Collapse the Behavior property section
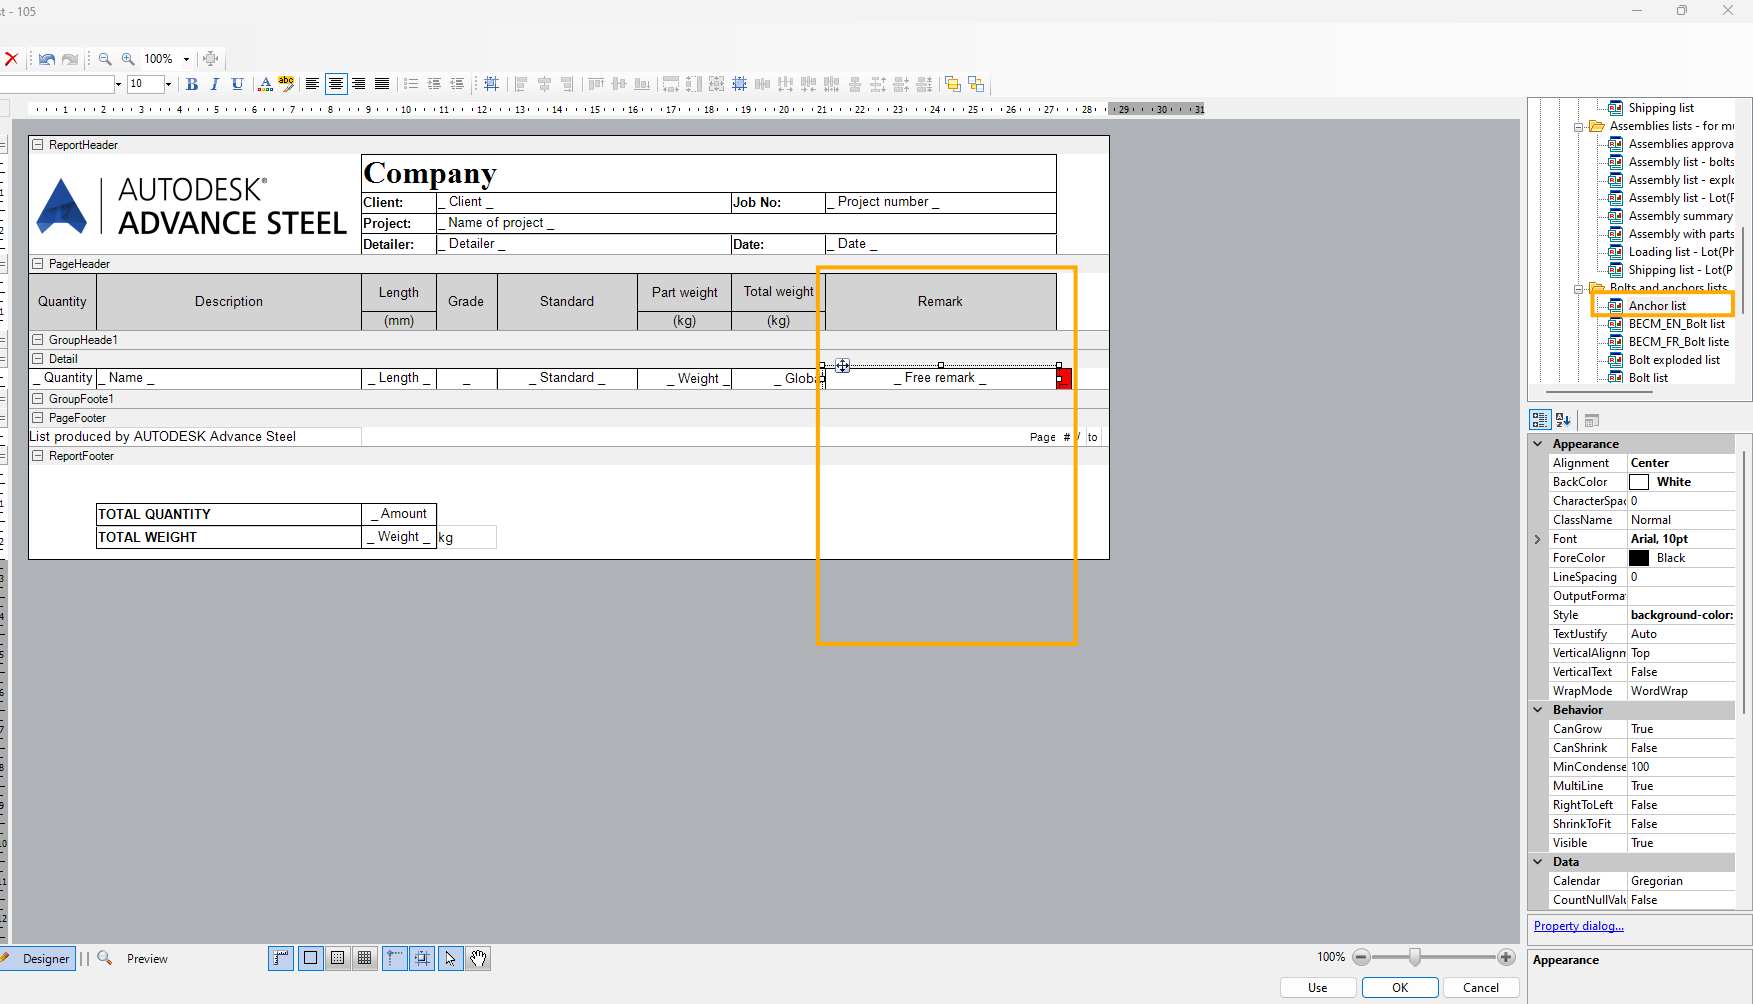The width and height of the screenshot is (1753, 1004). click(1538, 709)
